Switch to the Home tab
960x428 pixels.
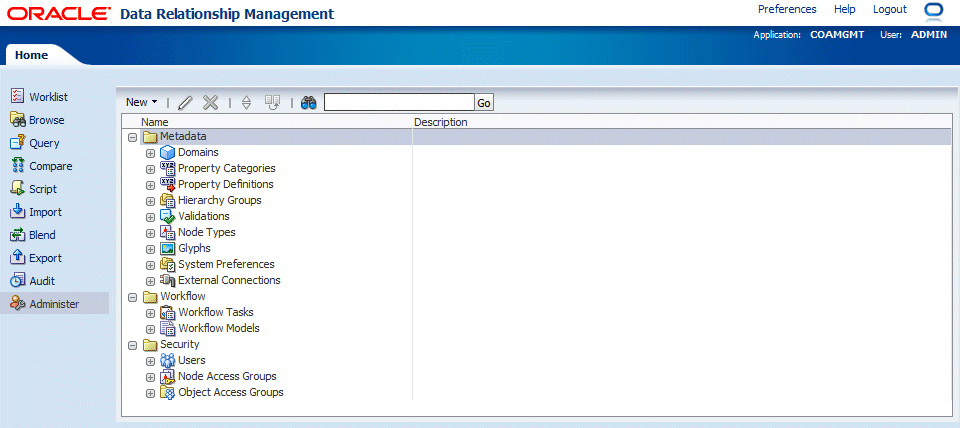[x=31, y=55]
